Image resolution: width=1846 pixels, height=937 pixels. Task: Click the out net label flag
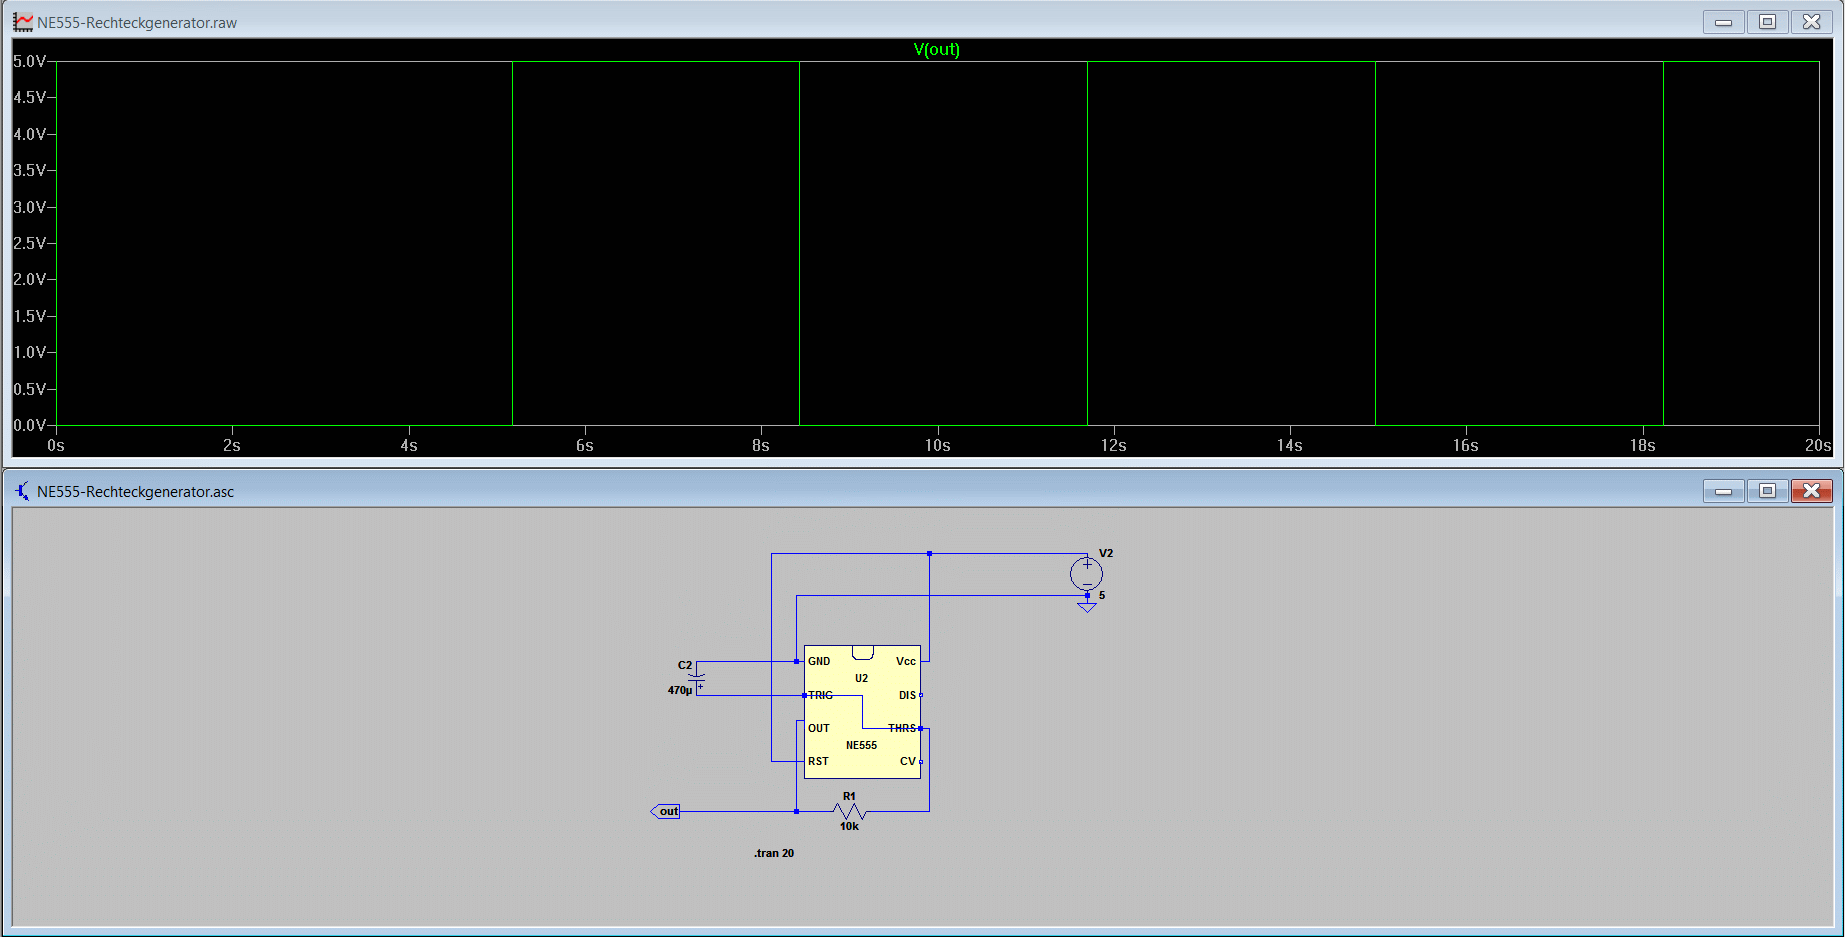tap(666, 811)
